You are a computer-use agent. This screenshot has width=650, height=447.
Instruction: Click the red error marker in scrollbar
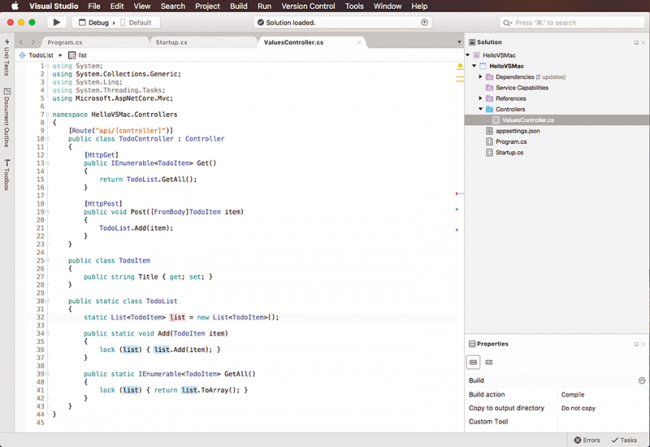[457, 193]
